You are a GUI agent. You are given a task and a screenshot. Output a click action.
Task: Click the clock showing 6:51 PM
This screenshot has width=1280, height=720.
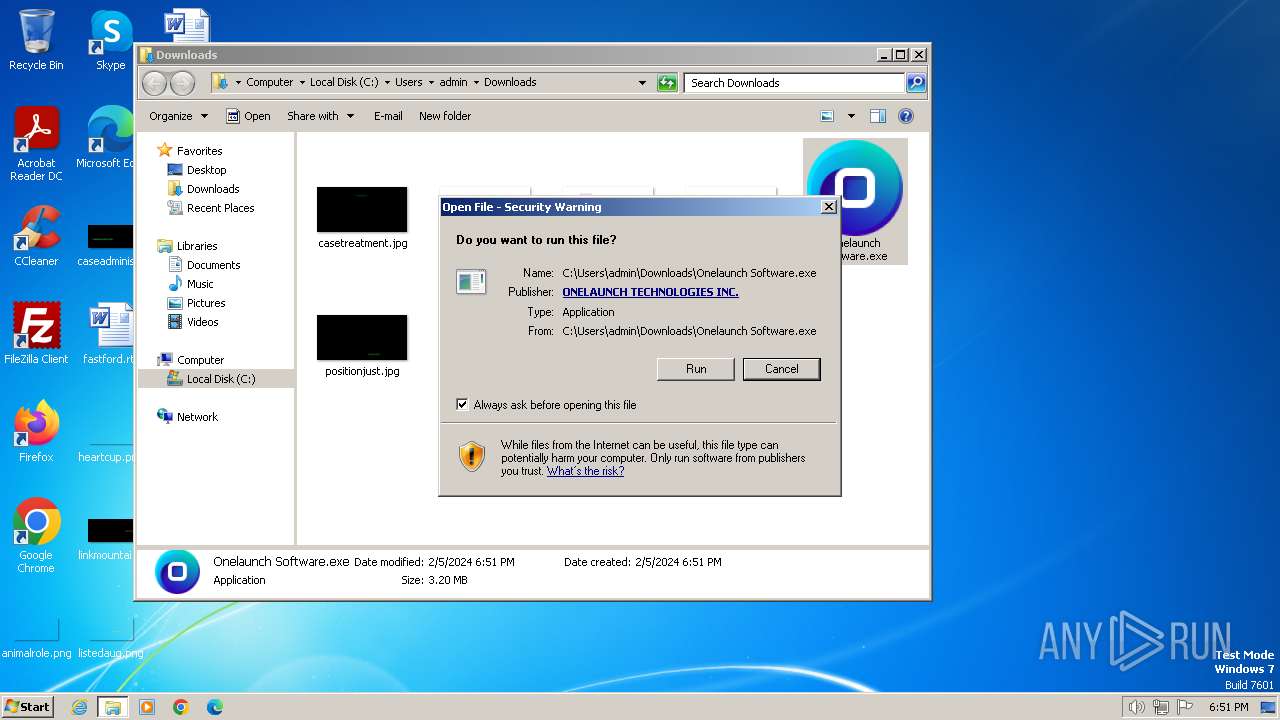coord(1229,707)
